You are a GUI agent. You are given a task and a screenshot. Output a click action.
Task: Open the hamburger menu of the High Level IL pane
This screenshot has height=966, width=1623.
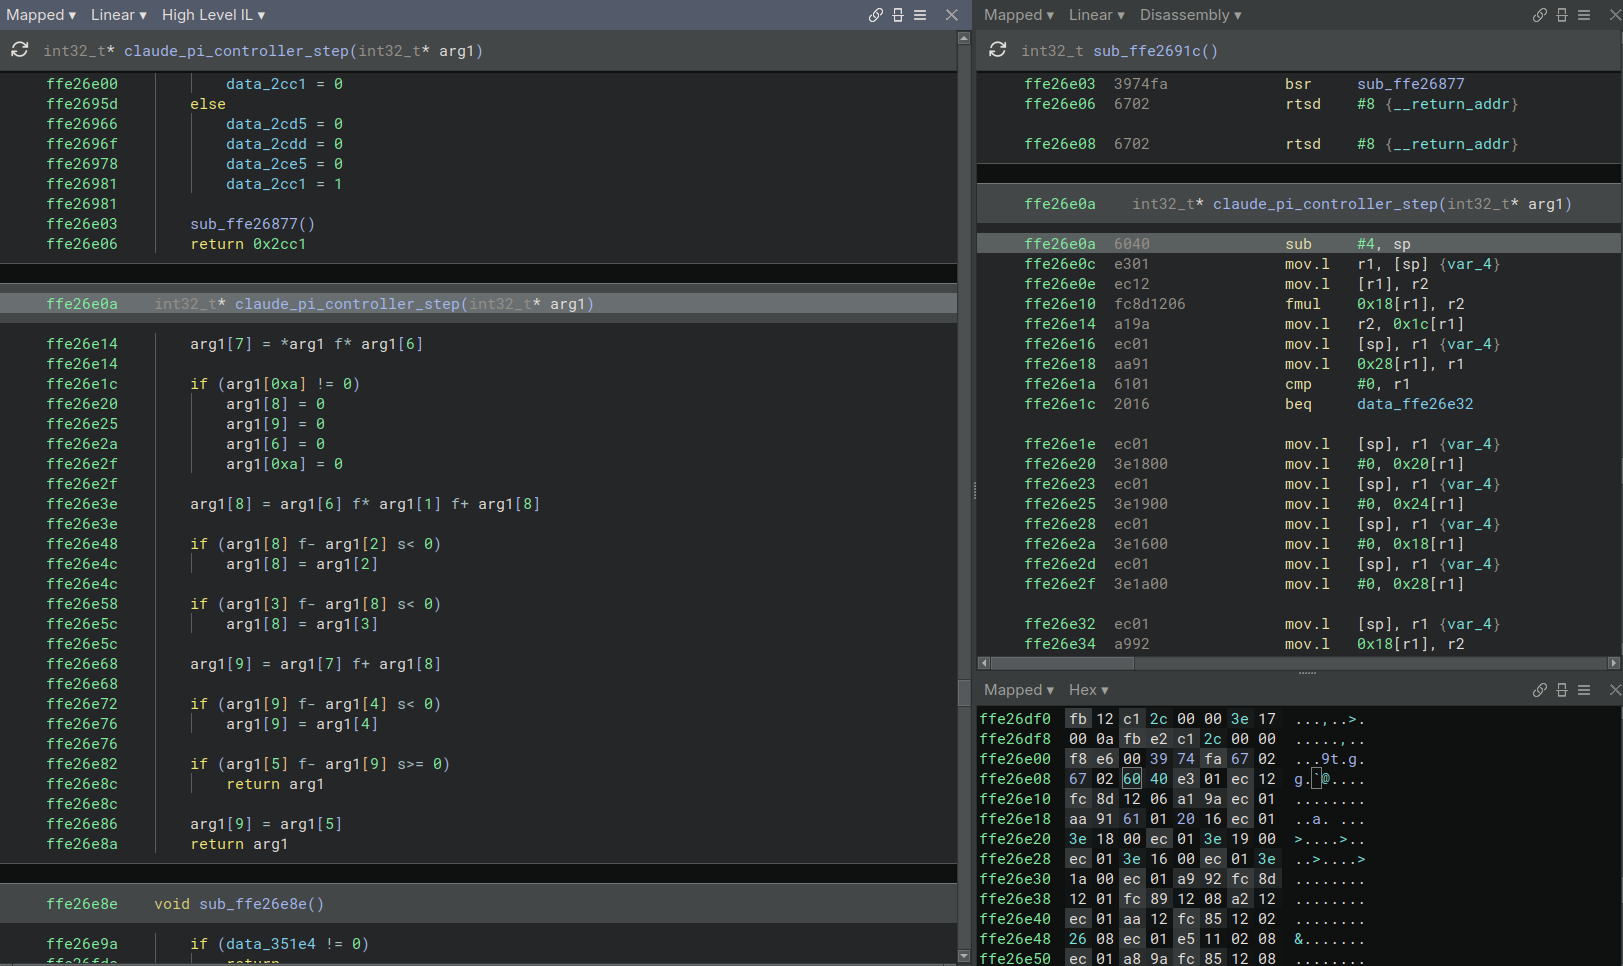point(920,15)
